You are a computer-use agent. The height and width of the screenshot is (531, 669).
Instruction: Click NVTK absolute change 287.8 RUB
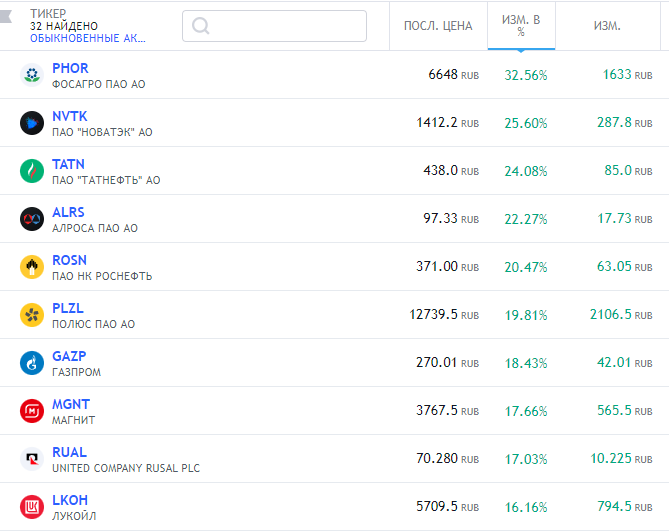coord(625,123)
